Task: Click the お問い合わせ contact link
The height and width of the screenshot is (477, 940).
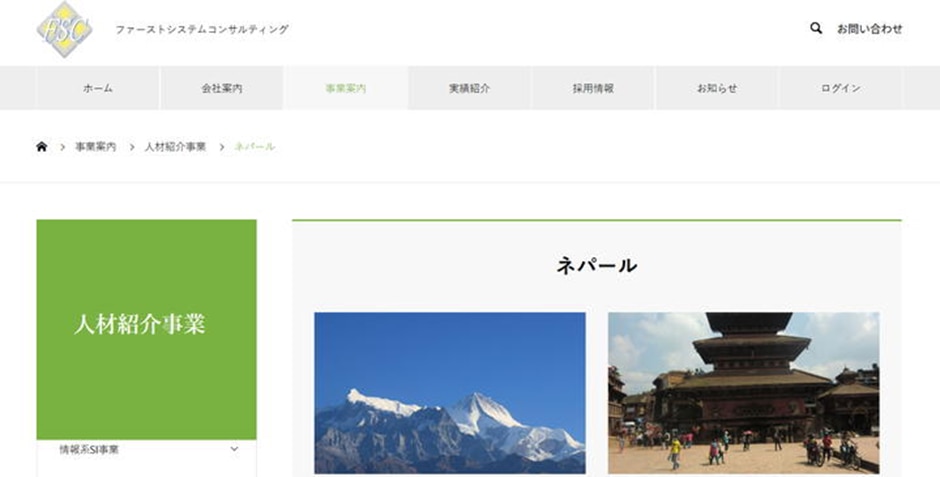Action: 869,29
